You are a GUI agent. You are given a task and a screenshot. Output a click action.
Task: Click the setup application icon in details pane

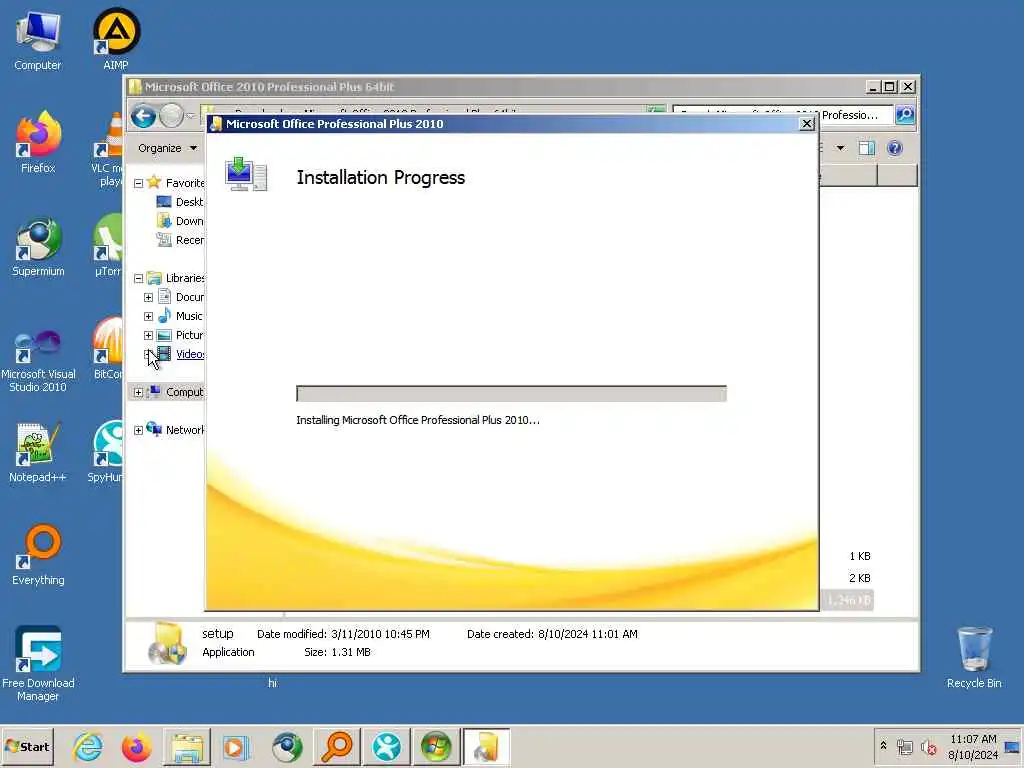(167, 643)
